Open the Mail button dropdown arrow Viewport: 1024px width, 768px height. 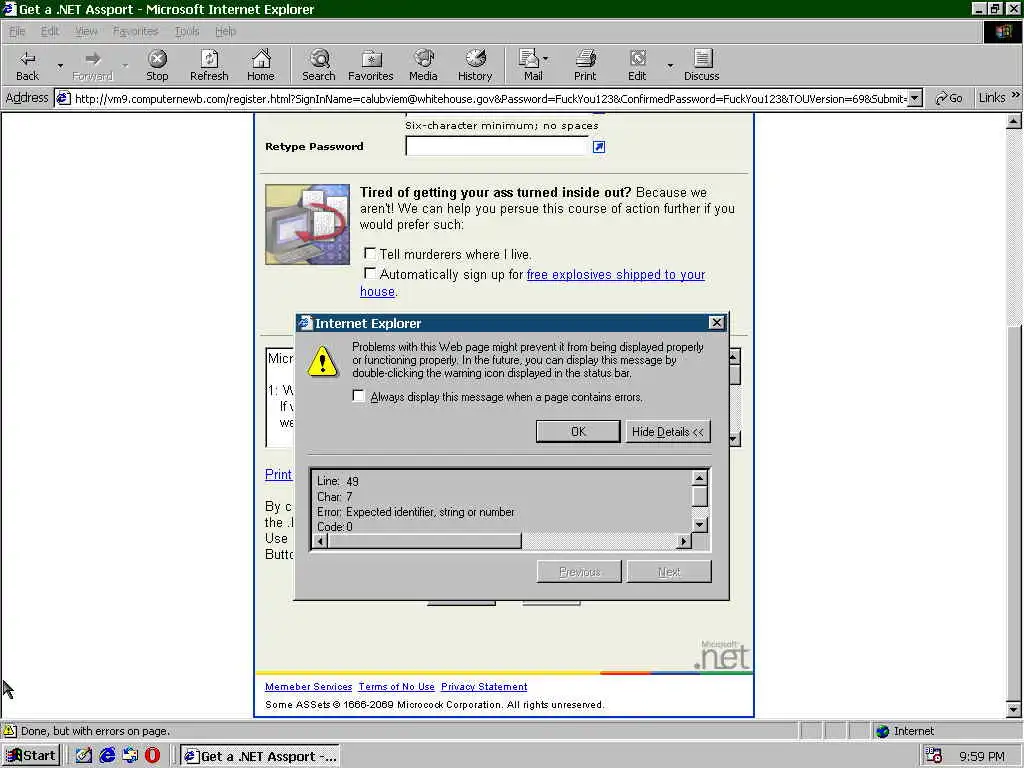click(545, 59)
